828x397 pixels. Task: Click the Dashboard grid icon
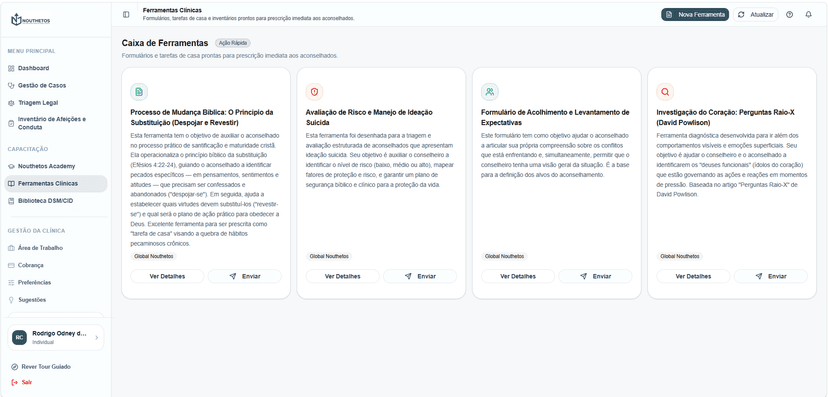[11, 68]
